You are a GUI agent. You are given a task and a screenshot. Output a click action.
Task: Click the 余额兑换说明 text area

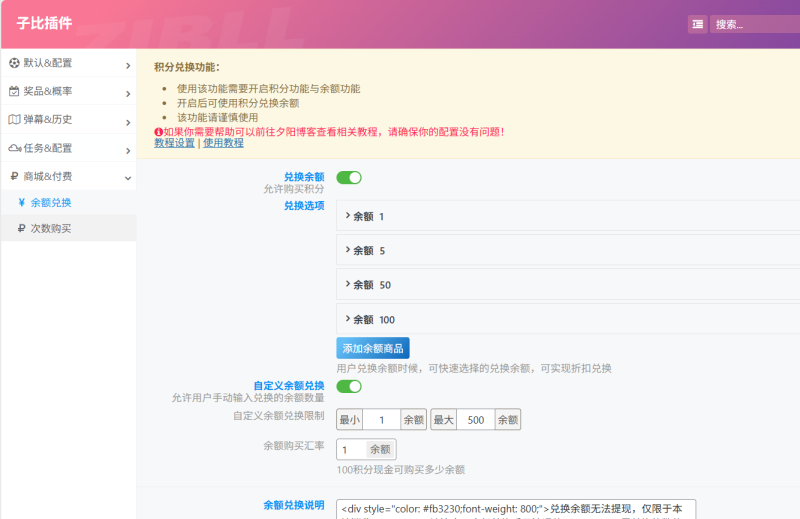click(x=516, y=509)
